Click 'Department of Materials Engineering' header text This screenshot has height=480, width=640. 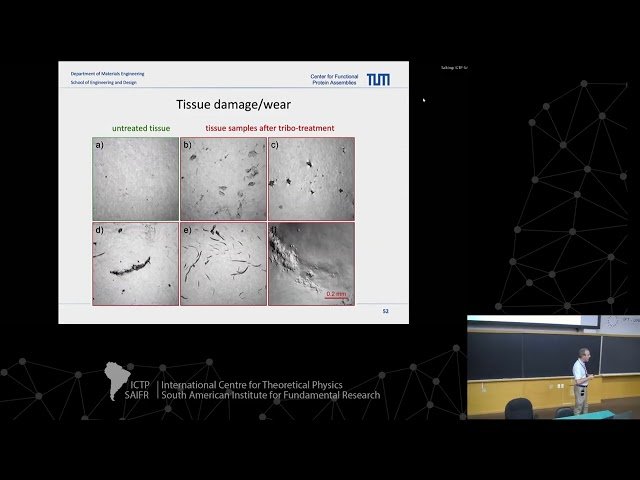pos(107,74)
